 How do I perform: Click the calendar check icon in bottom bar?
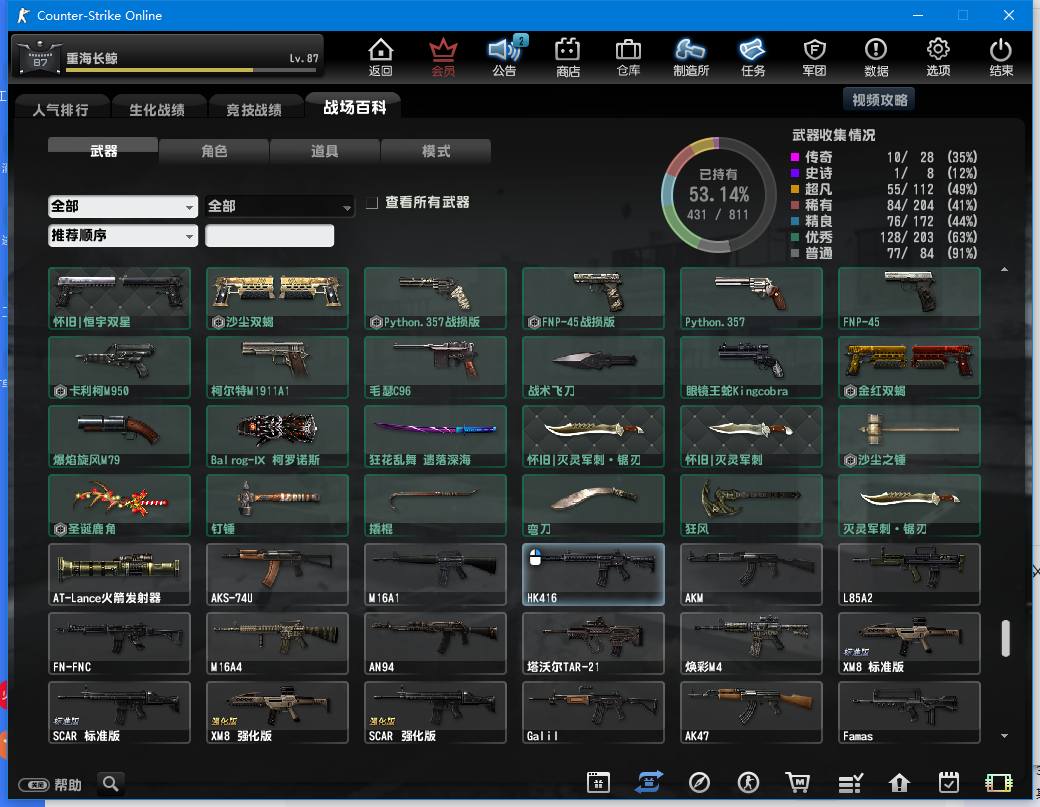tap(948, 782)
